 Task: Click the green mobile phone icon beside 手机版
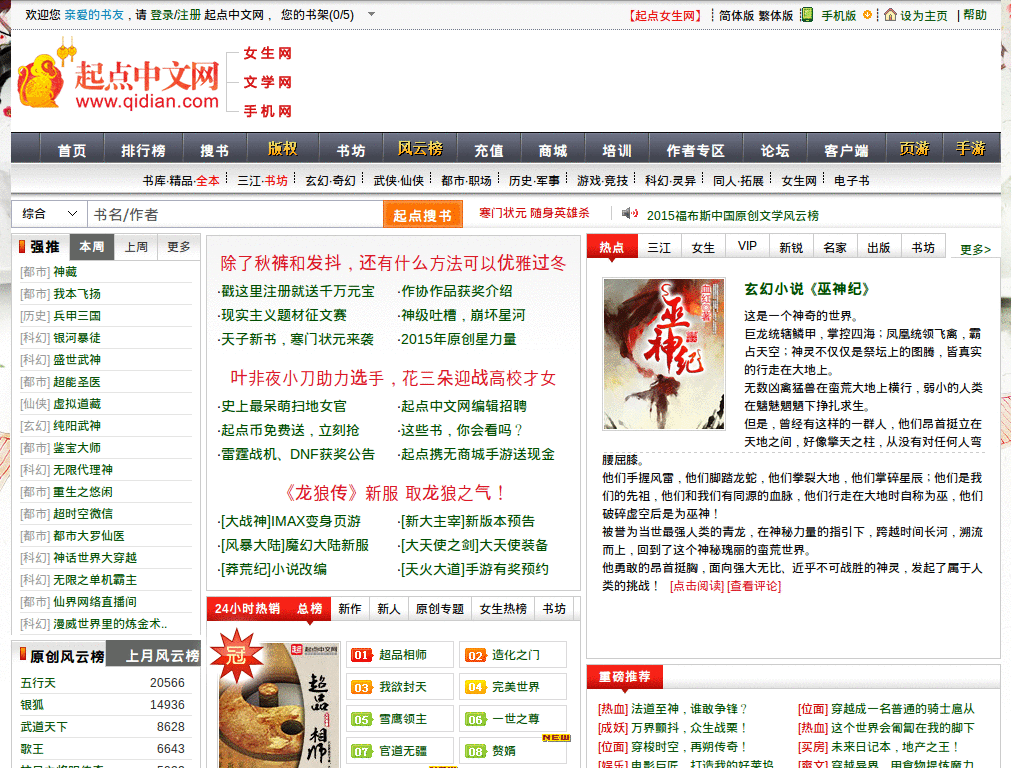pos(807,14)
